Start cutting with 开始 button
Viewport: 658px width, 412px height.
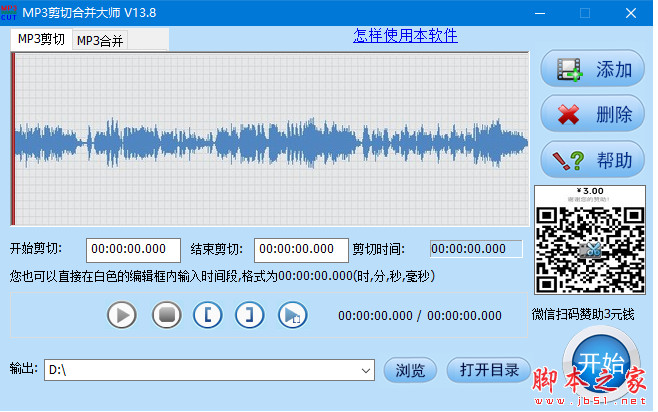(601, 364)
